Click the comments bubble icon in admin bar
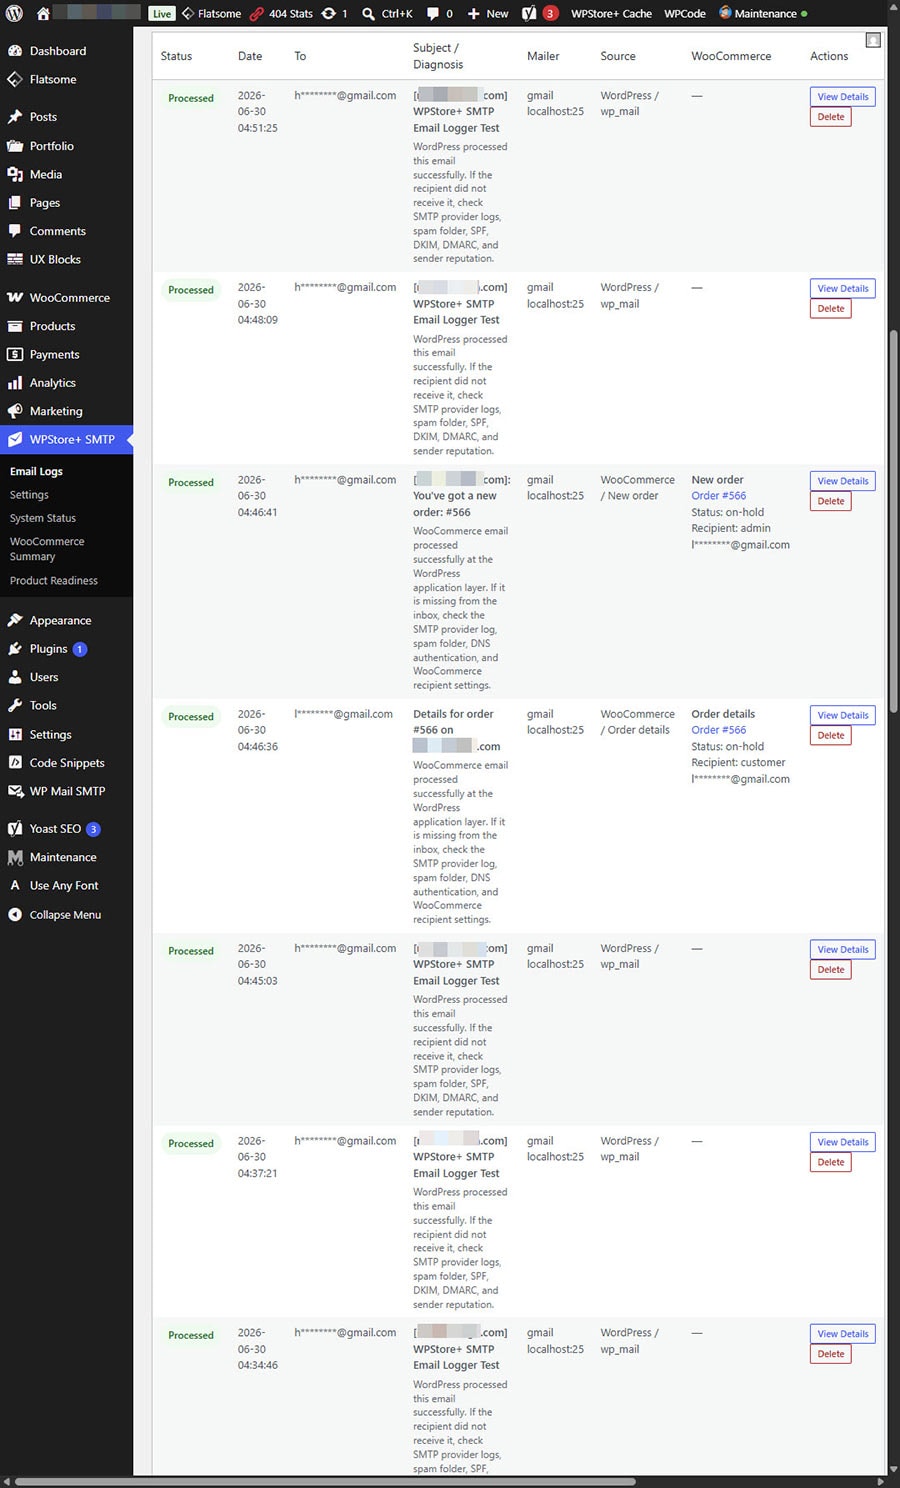The width and height of the screenshot is (900, 1488). (432, 14)
